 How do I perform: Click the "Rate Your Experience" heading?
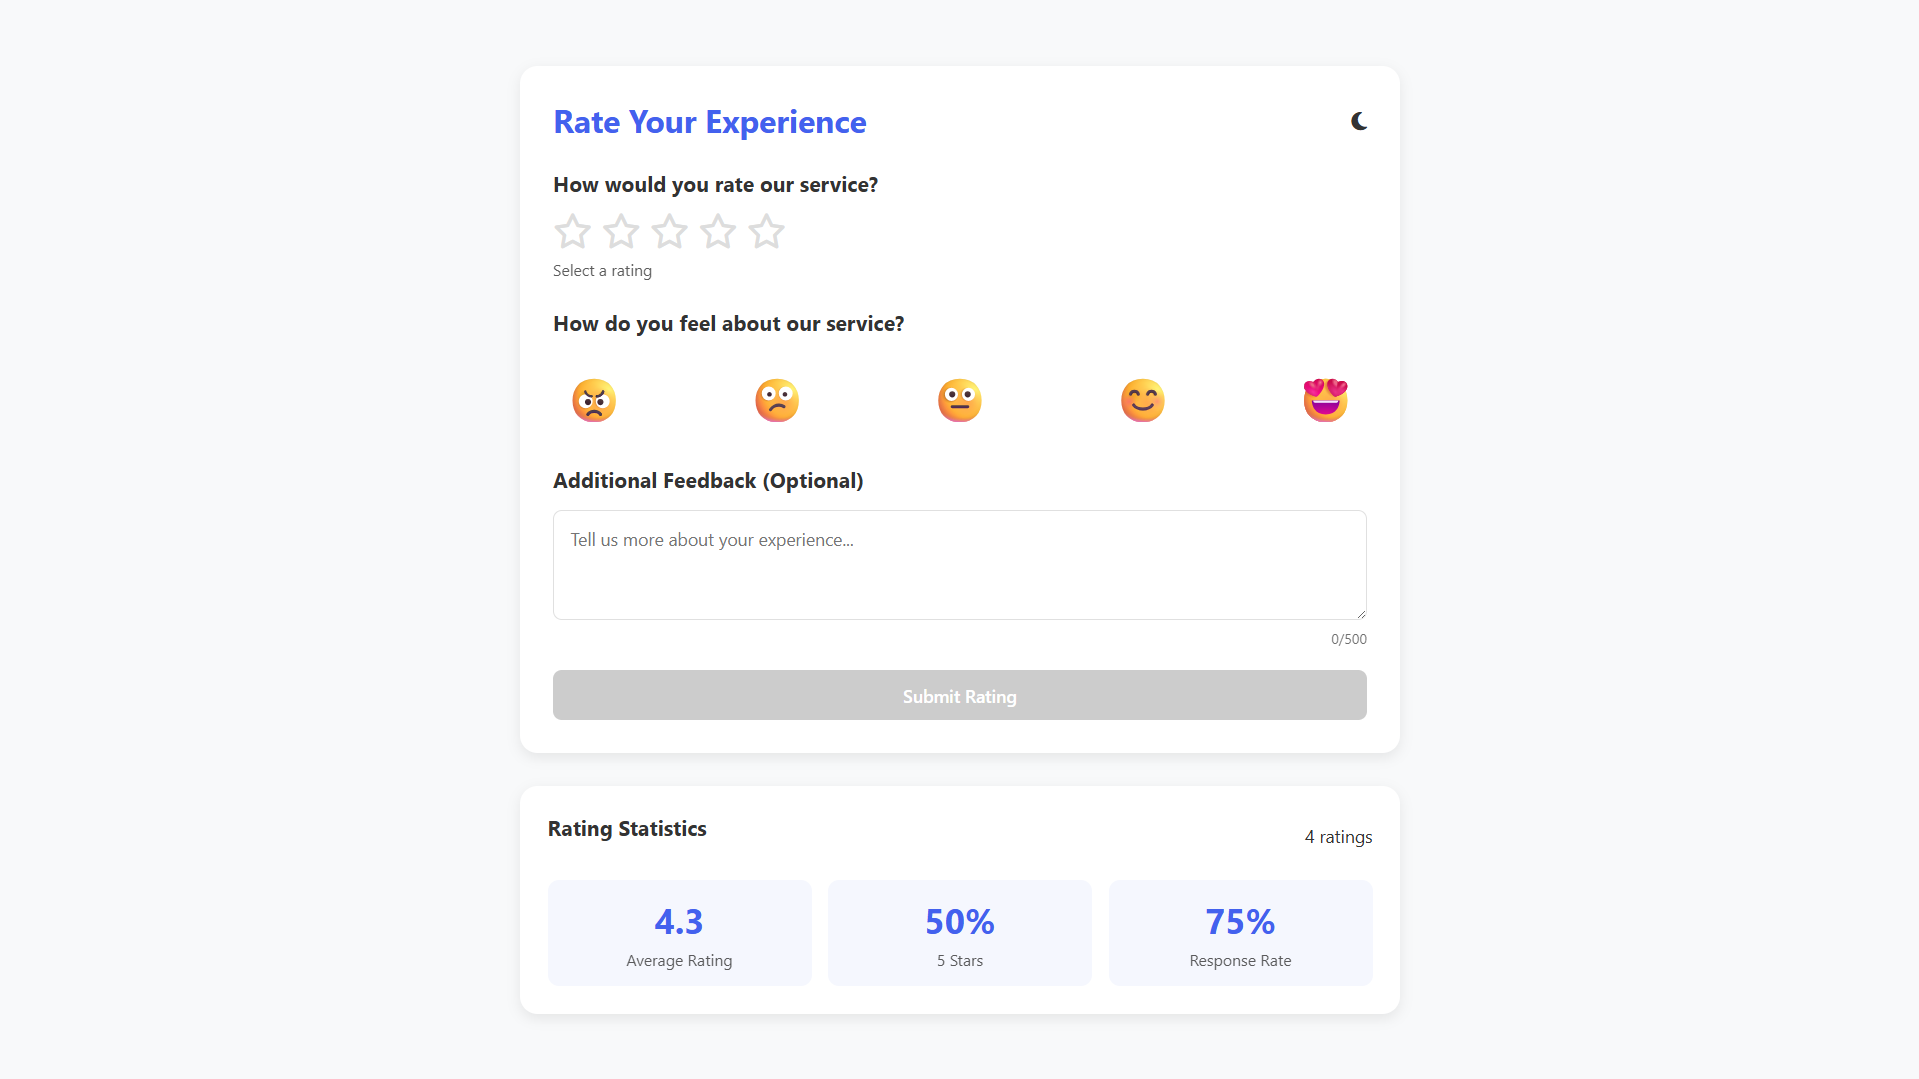click(710, 122)
